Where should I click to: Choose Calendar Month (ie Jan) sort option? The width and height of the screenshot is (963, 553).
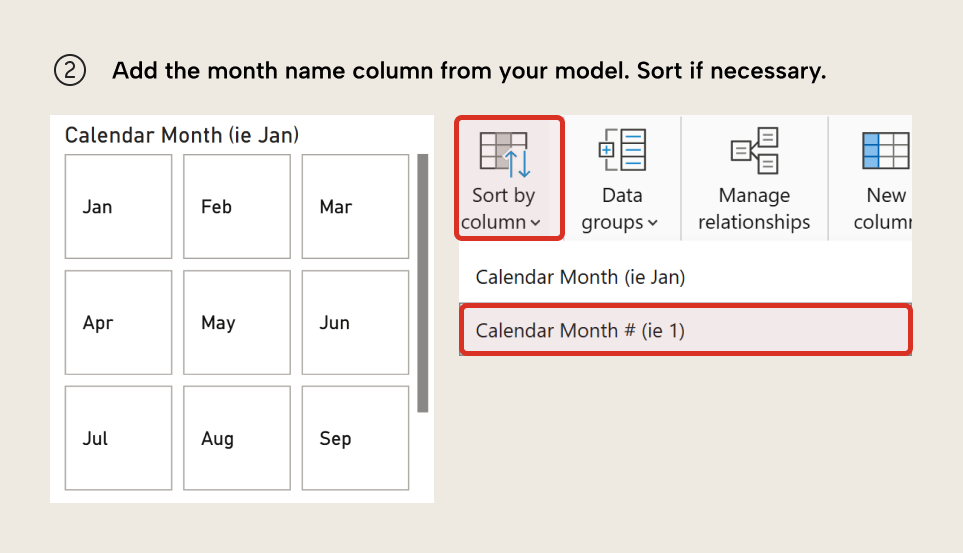click(580, 277)
